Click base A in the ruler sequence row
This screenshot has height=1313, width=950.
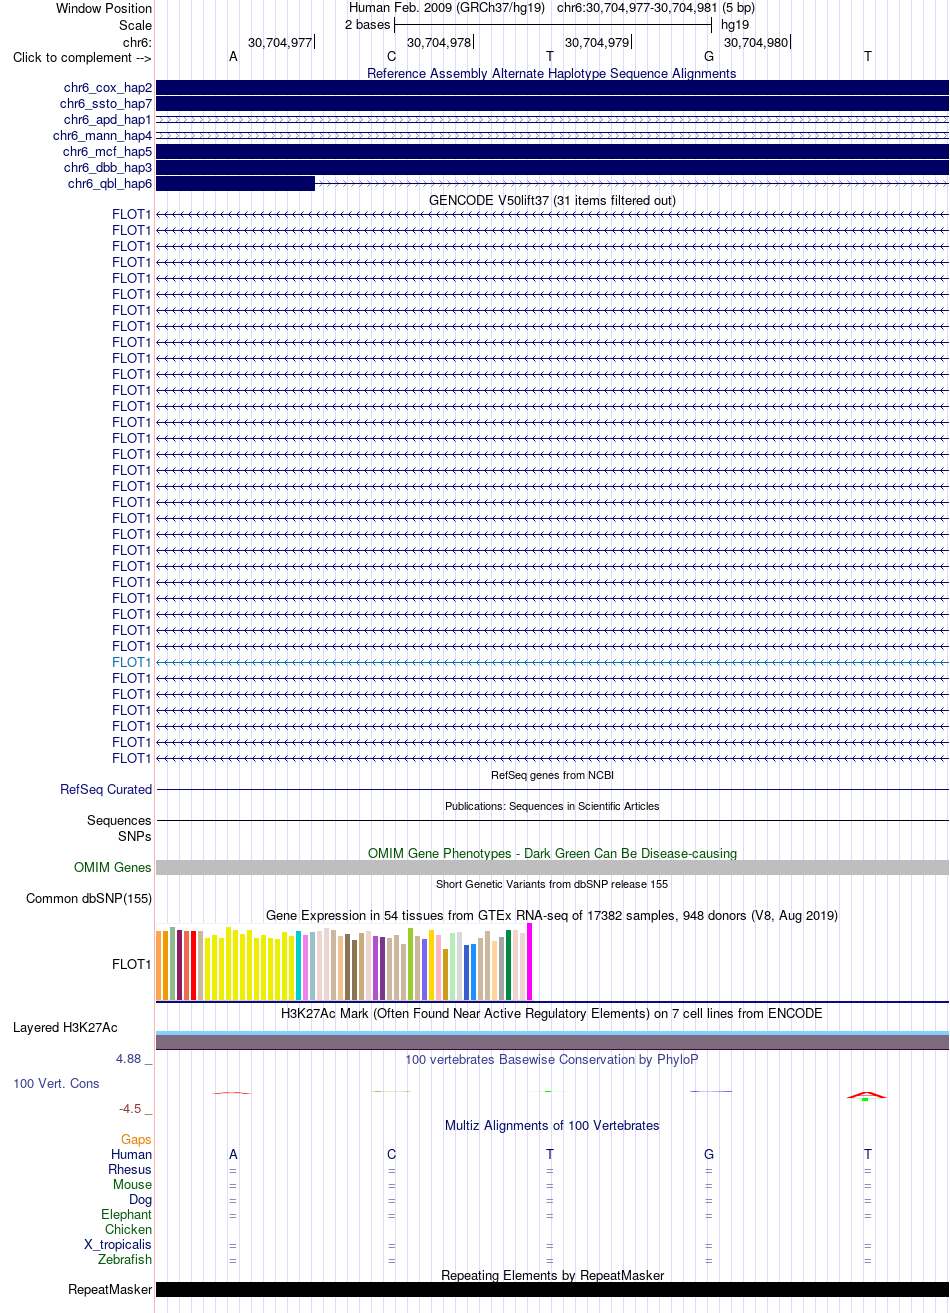point(233,57)
